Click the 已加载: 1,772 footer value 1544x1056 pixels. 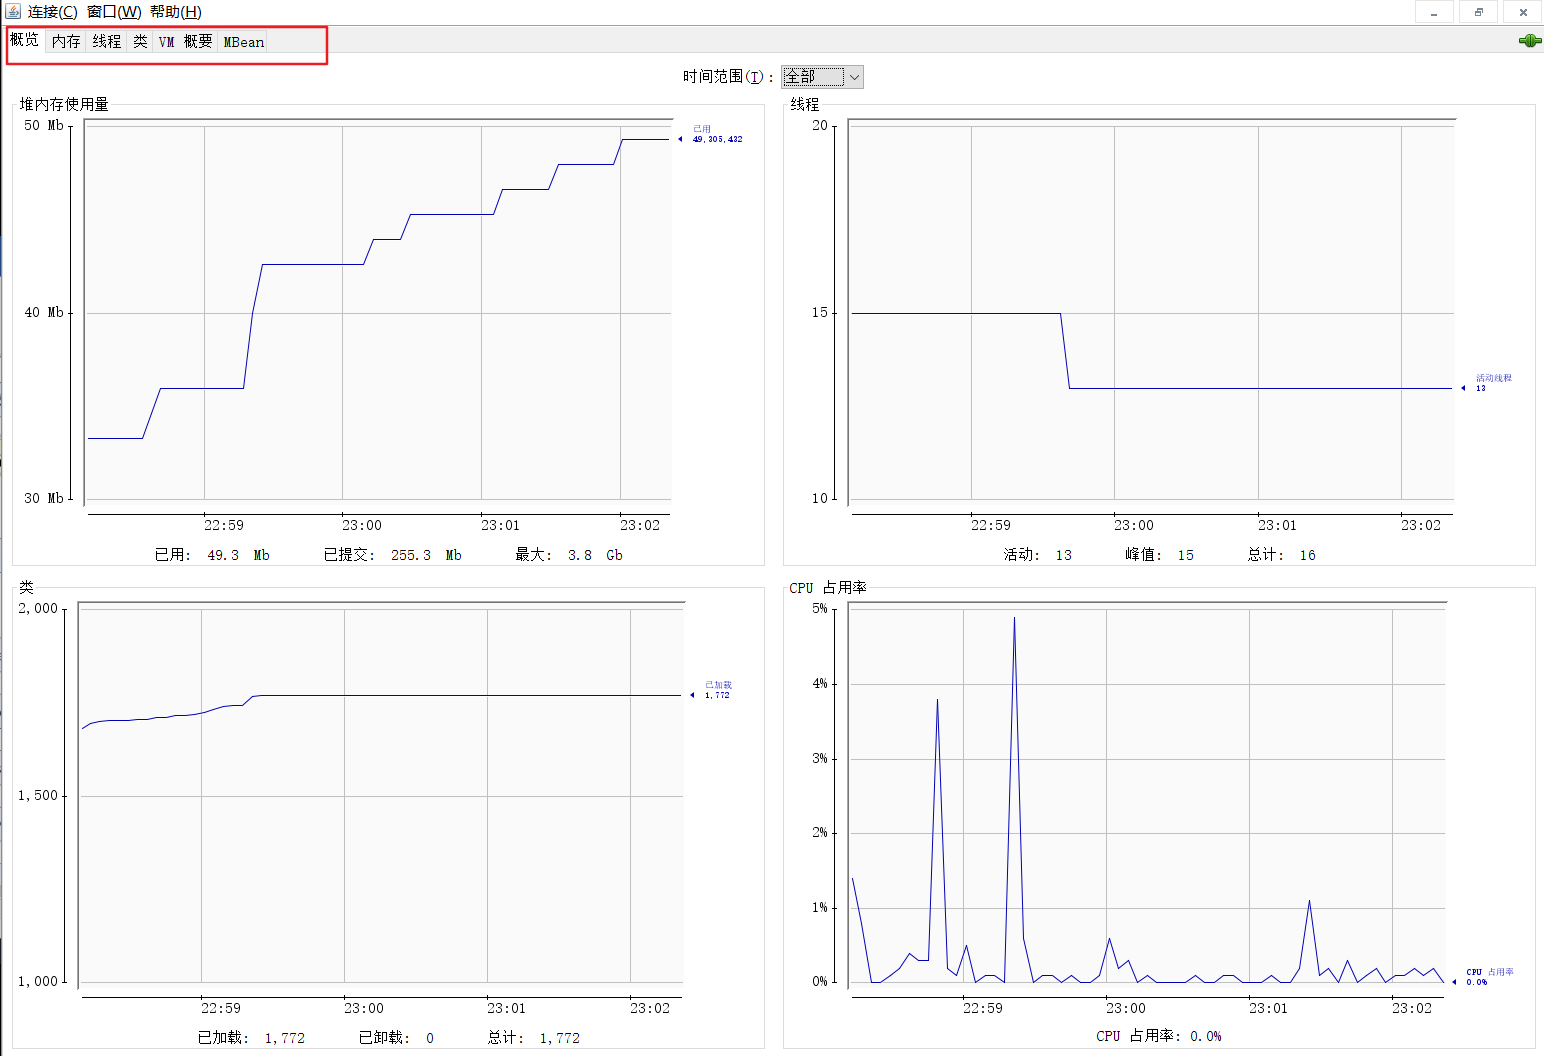pyautogui.click(x=251, y=1038)
